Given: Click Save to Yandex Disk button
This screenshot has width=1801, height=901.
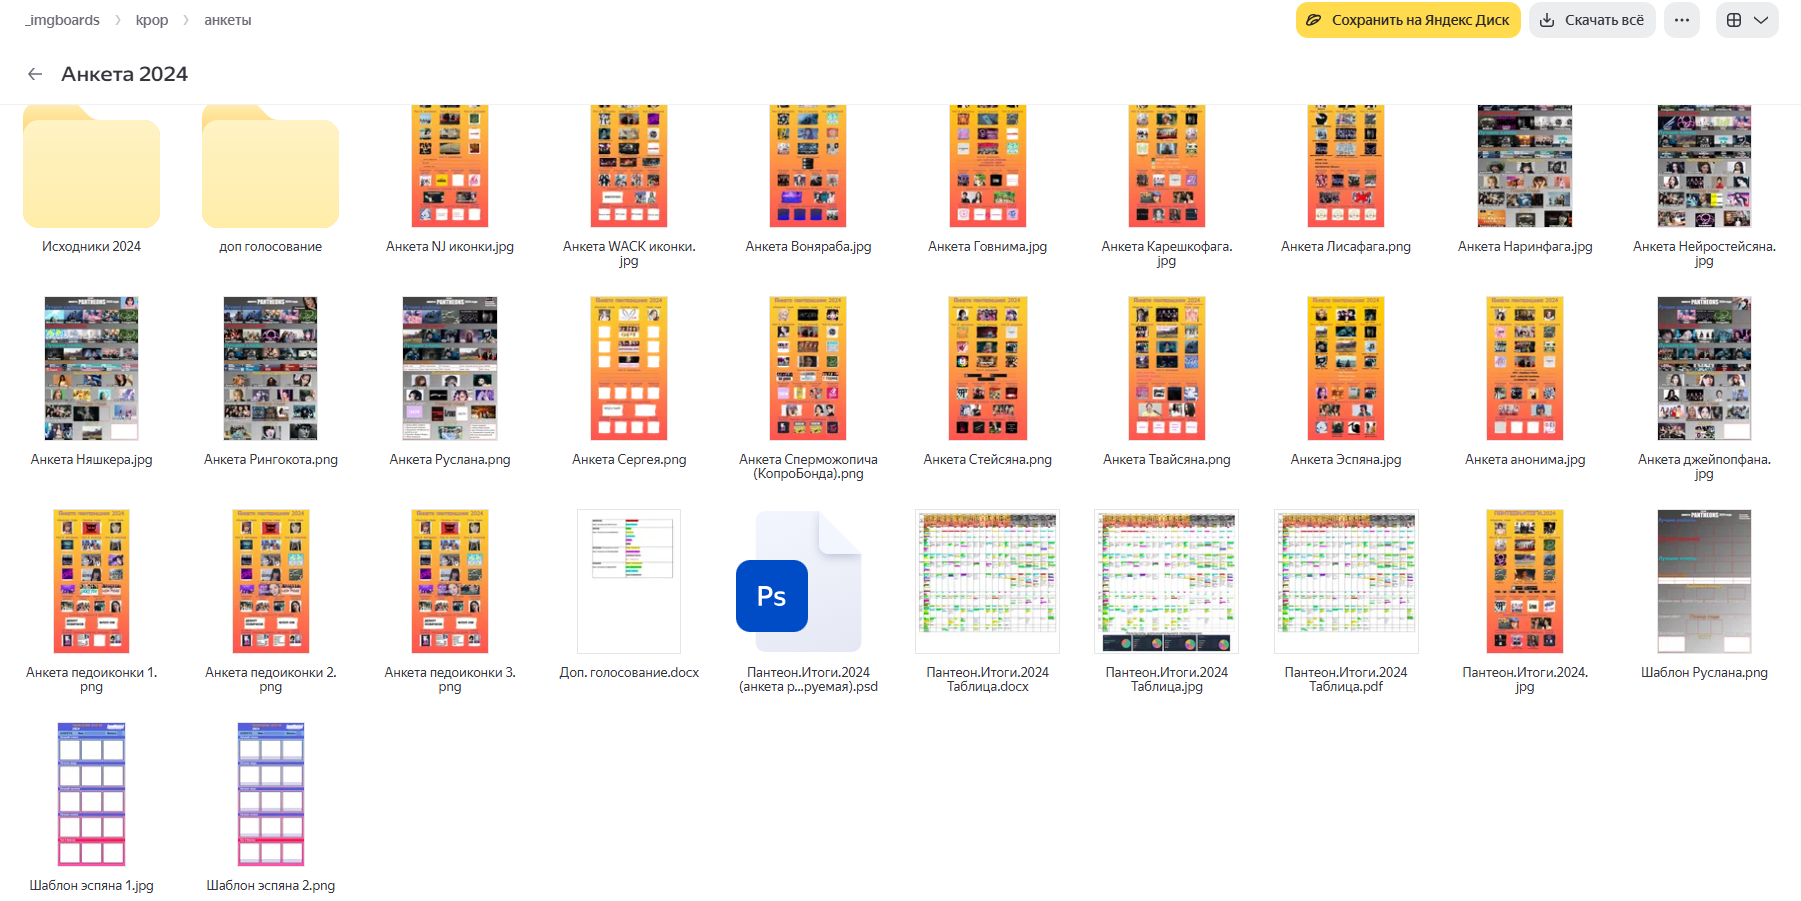Looking at the screenshot, I should (x=1408, y=20).
